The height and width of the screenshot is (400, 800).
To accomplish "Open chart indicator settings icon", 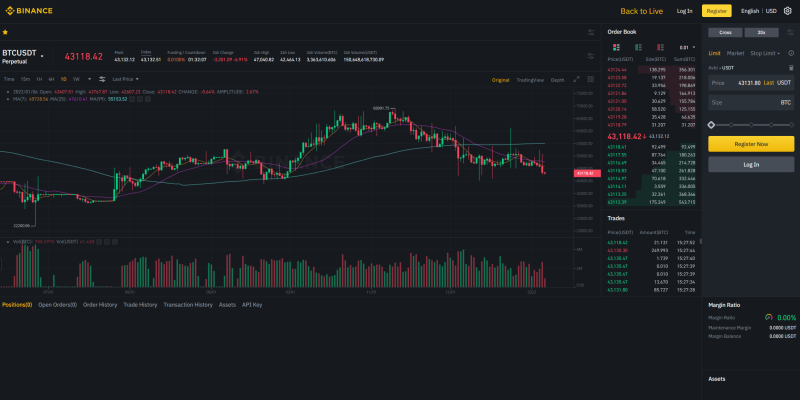I will [x=102, y=79].
